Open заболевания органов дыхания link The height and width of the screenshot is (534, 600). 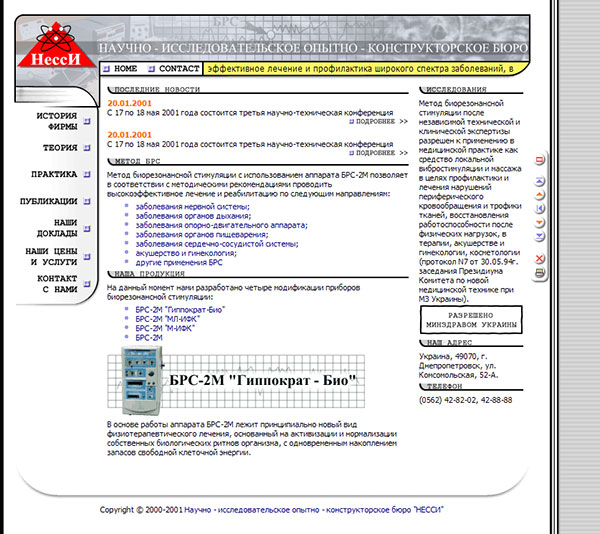(193, 216)
